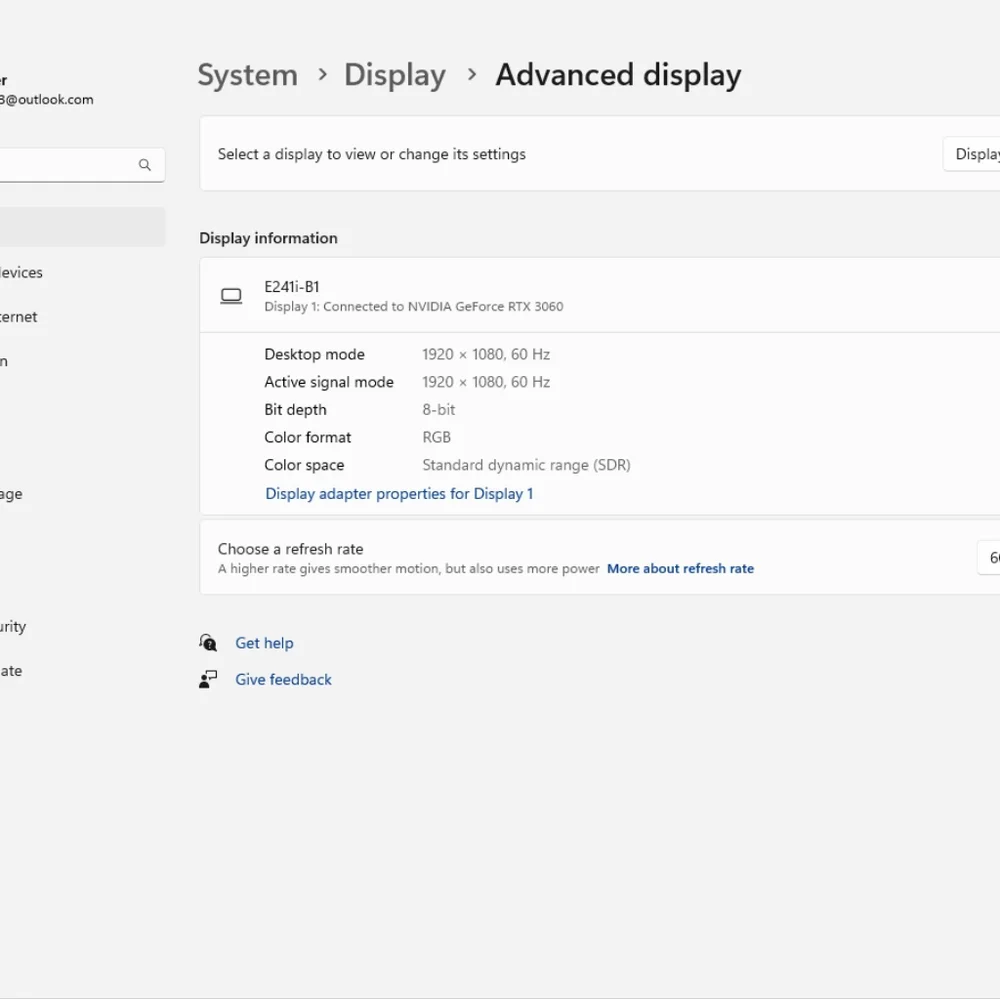Open Network & internet in the sidebar
Screen dimensions: 1000x999
click(x=18, y=317)
